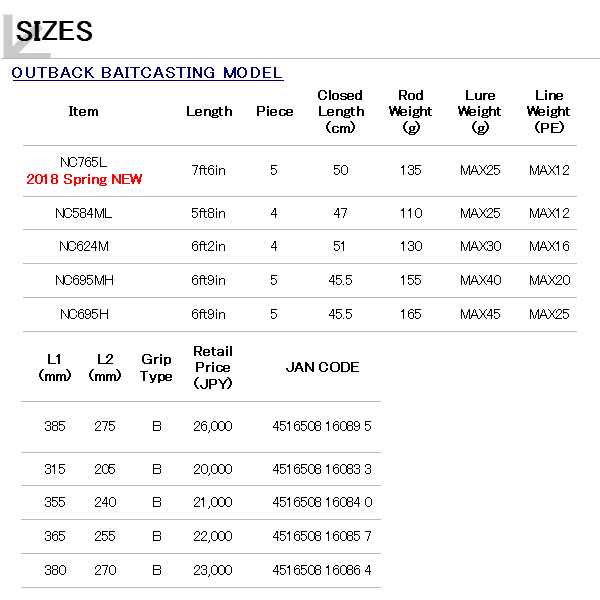
Task: Select the Lure Weight (g) header
Action: coord(480,111)
